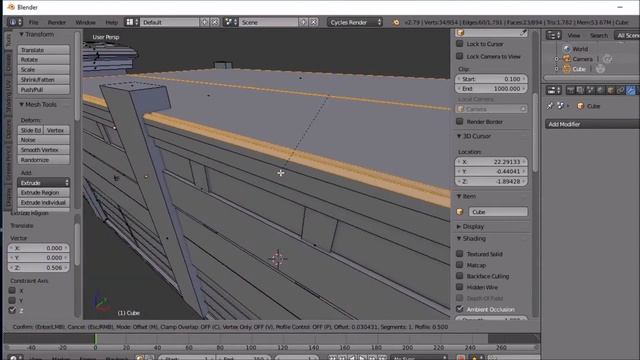Enable Matcap checkbox

460,264
